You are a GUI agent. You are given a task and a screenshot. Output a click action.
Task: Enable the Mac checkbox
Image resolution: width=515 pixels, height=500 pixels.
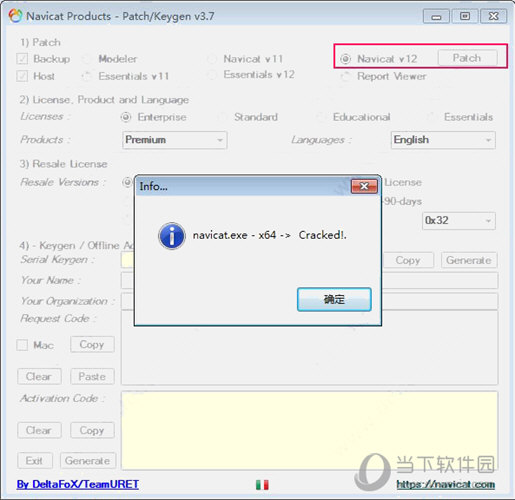[22, 345]
